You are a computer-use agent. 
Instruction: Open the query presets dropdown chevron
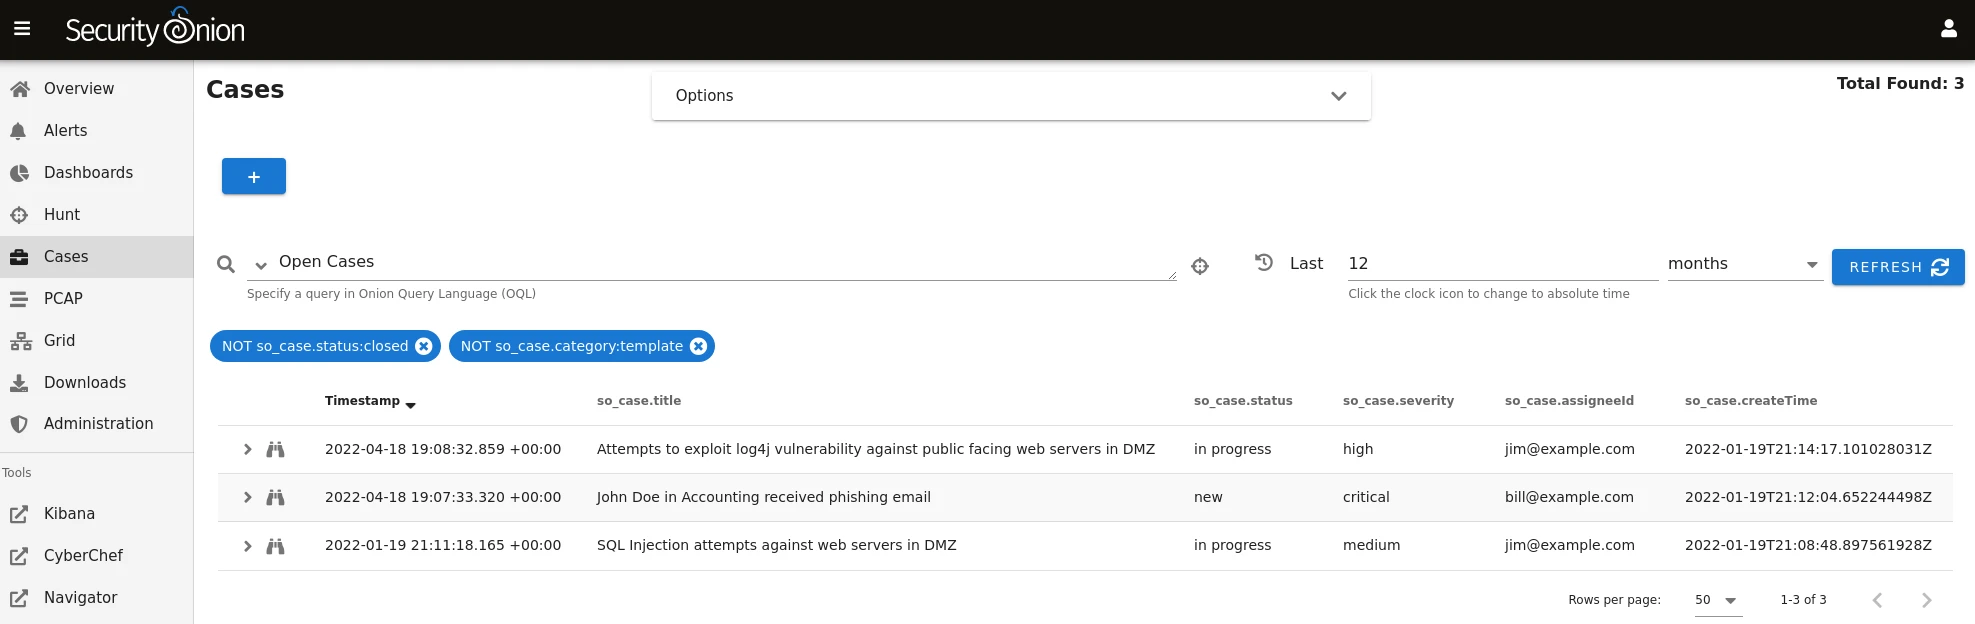(x=261, y=265)
